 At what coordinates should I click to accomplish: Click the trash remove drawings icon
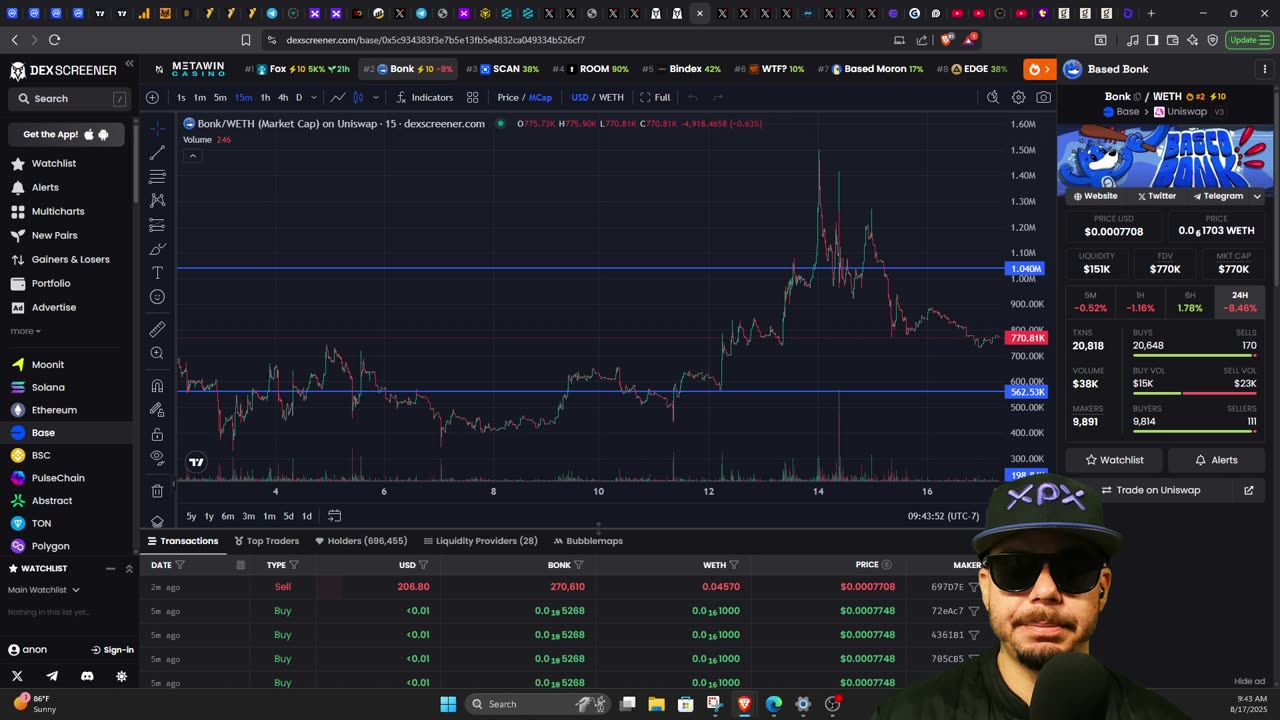pyautogui.click(x=157, y=491)
